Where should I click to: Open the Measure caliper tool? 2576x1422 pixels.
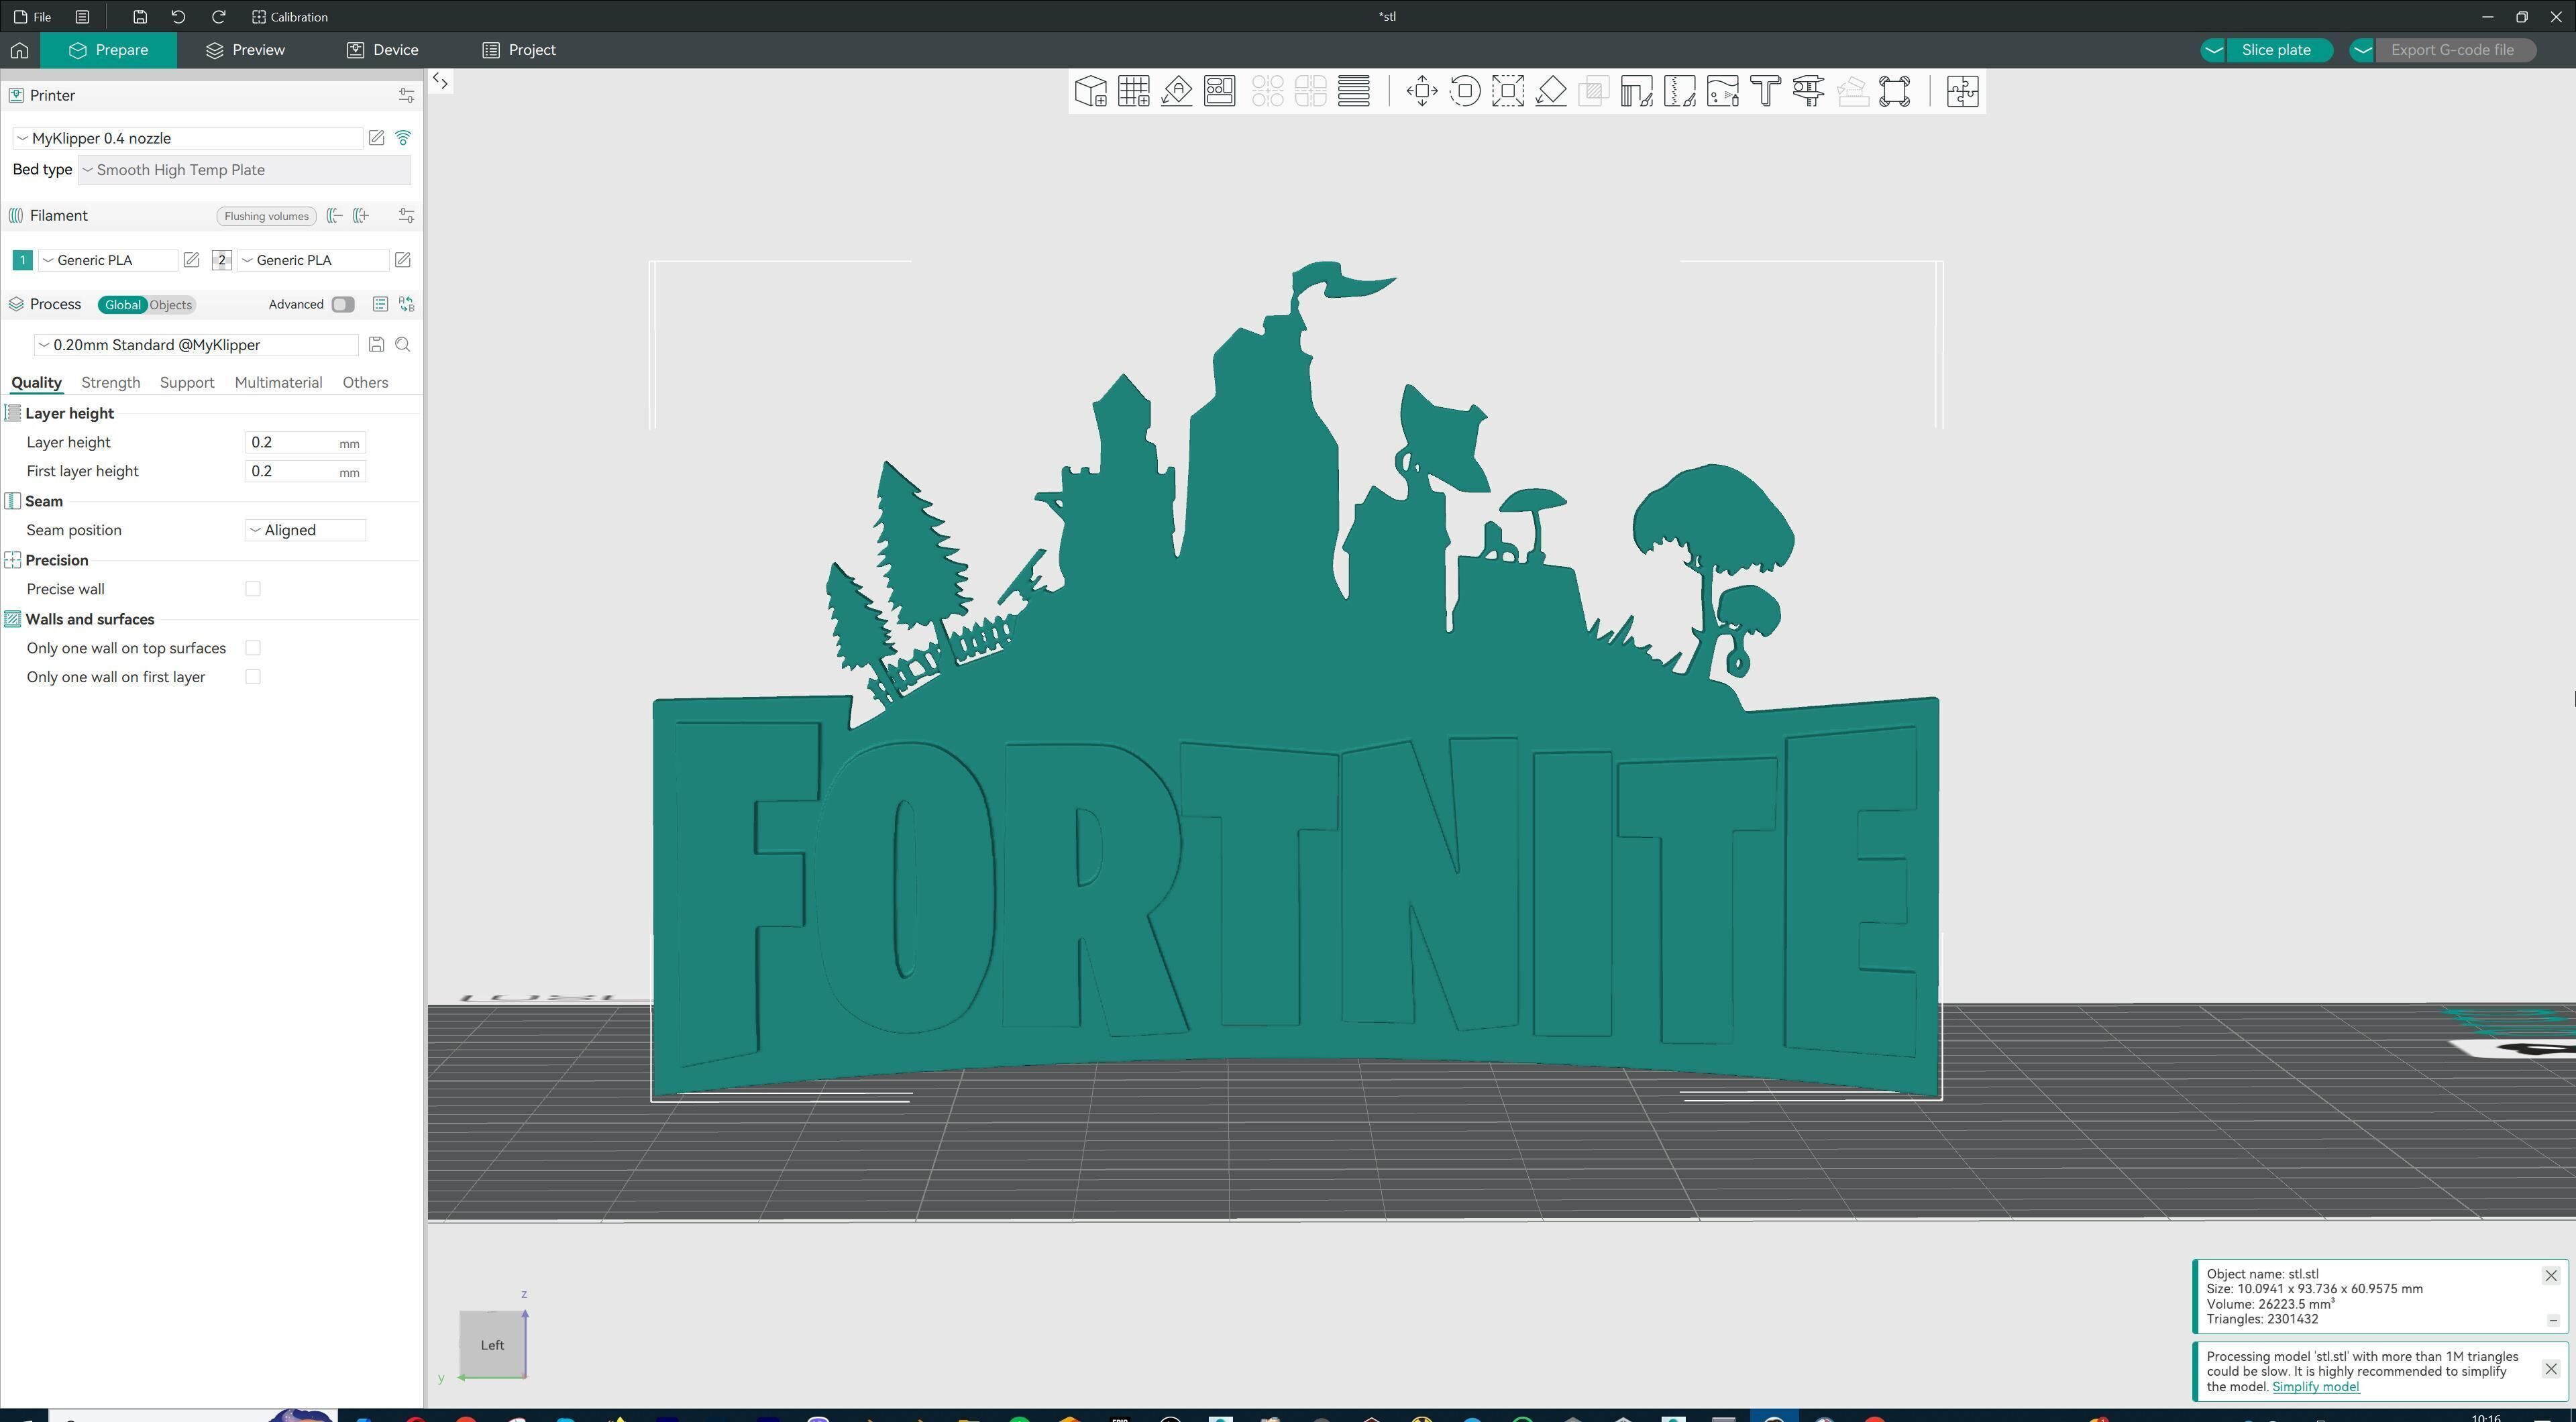[1809, 91]
